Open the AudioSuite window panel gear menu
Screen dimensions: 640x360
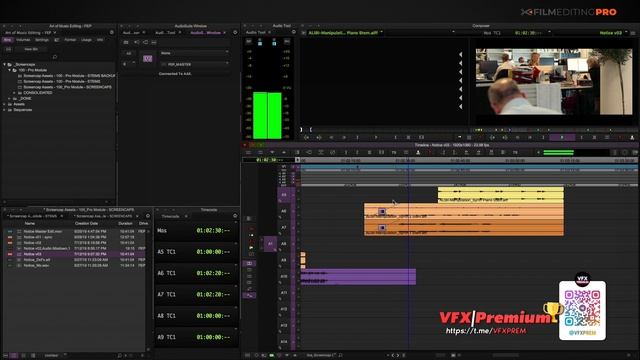(235, 32)
